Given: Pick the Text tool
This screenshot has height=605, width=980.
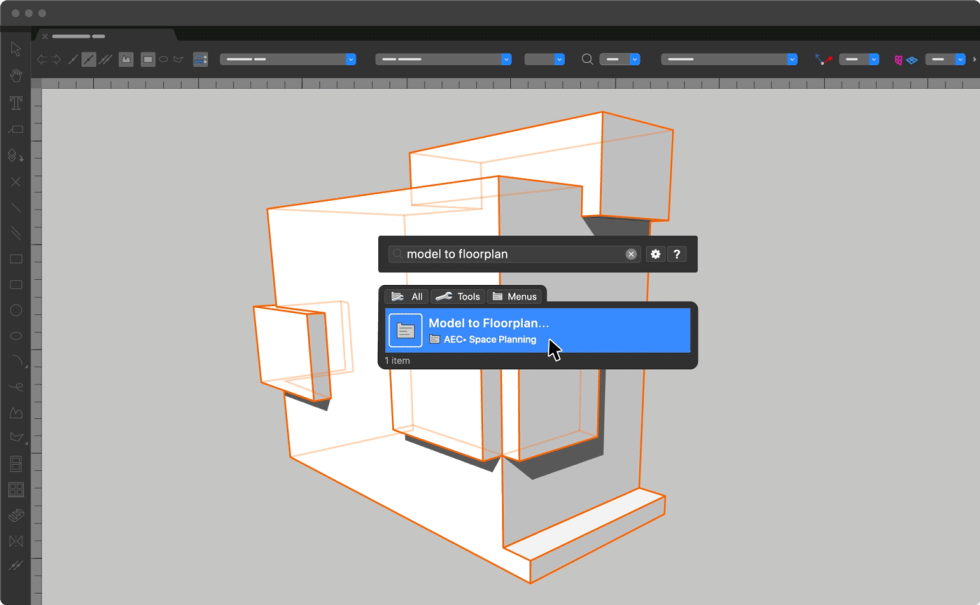Looking at the screenshot, I should 15,102.
